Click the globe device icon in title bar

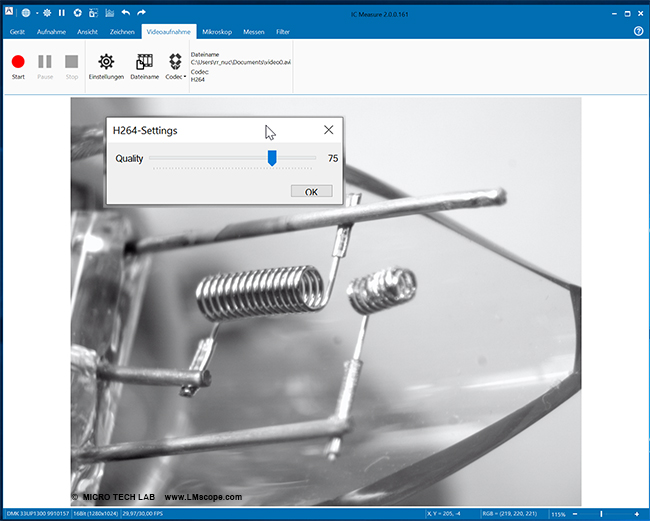click(x=26, y=13)
